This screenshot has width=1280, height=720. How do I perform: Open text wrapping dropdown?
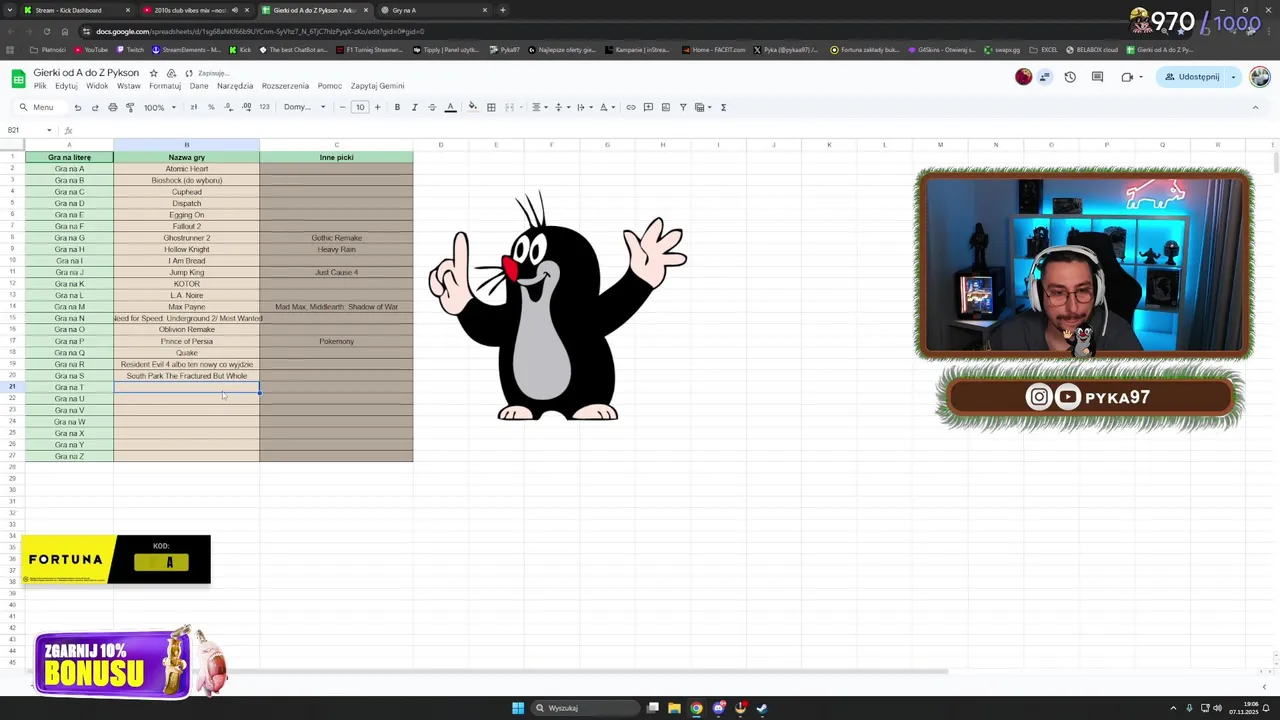click(x=583, y=107)
